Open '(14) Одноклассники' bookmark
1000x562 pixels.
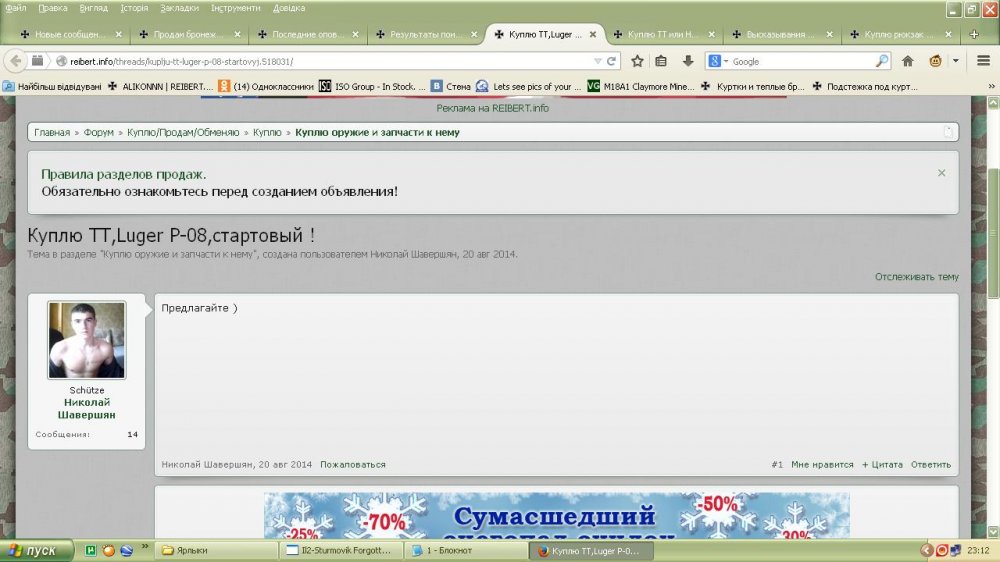pyautogui.click(x=266, y=86)
